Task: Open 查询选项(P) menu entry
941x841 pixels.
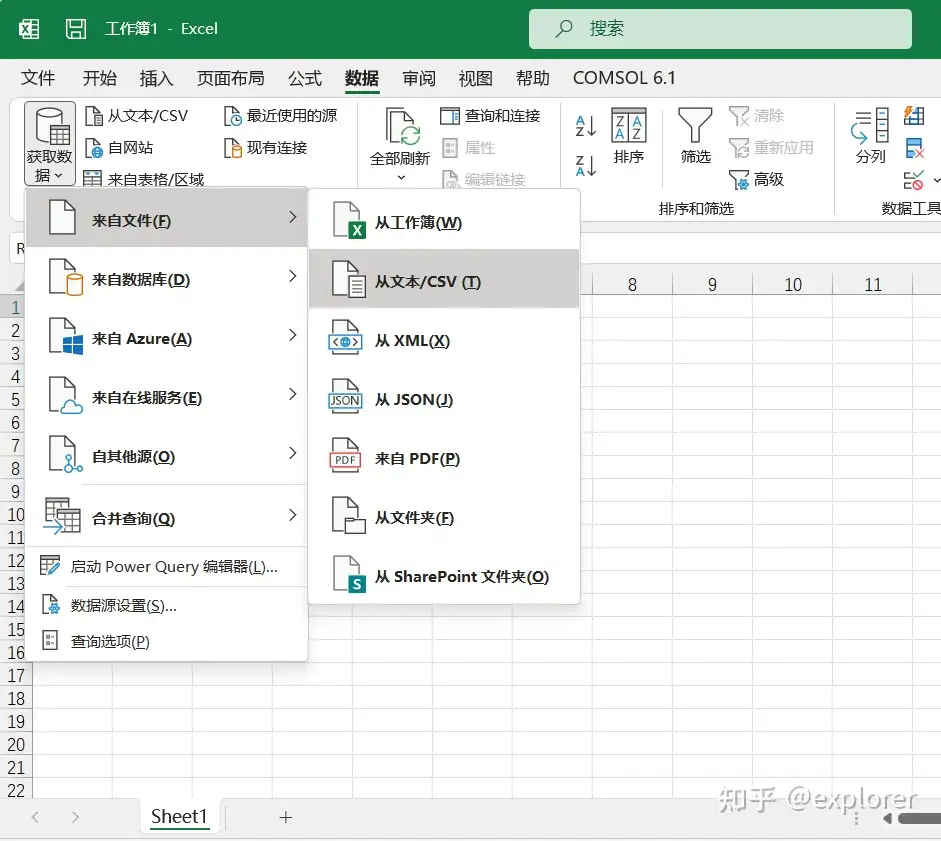Action: click(x=167, y=641)
